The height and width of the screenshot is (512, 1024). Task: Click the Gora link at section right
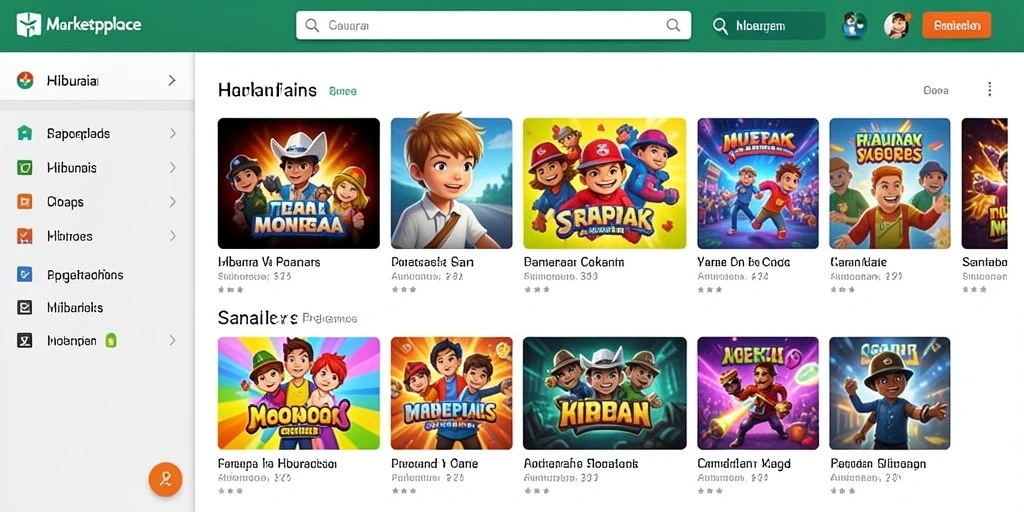pos(936,90)
